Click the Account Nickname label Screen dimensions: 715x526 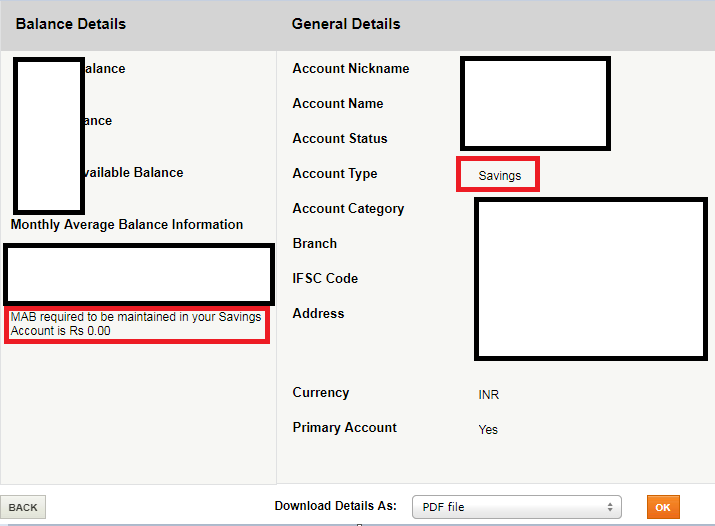click(x=351, y=69)
